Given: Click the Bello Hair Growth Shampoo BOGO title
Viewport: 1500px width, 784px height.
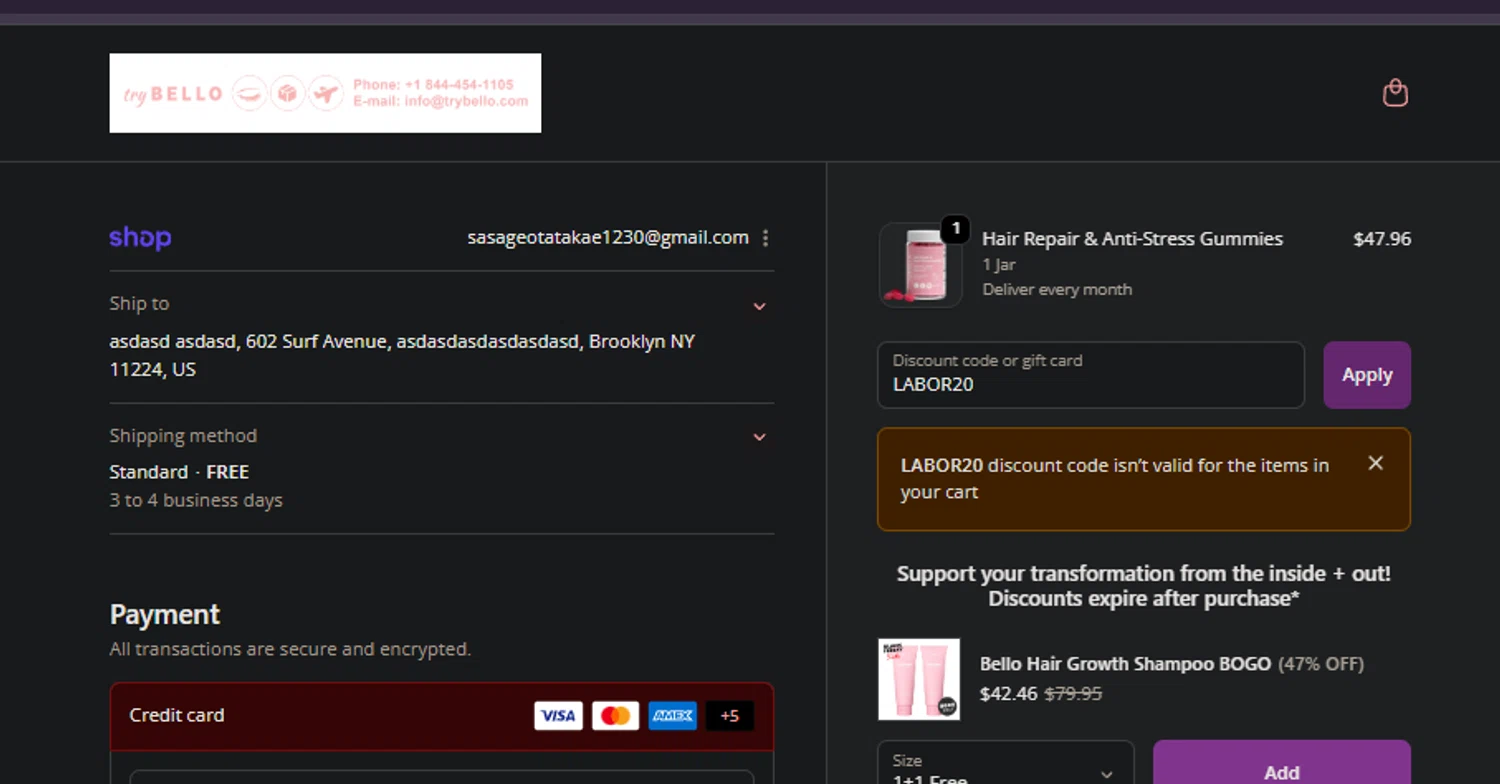Looking at the screenshot, I should point(1125,664).
